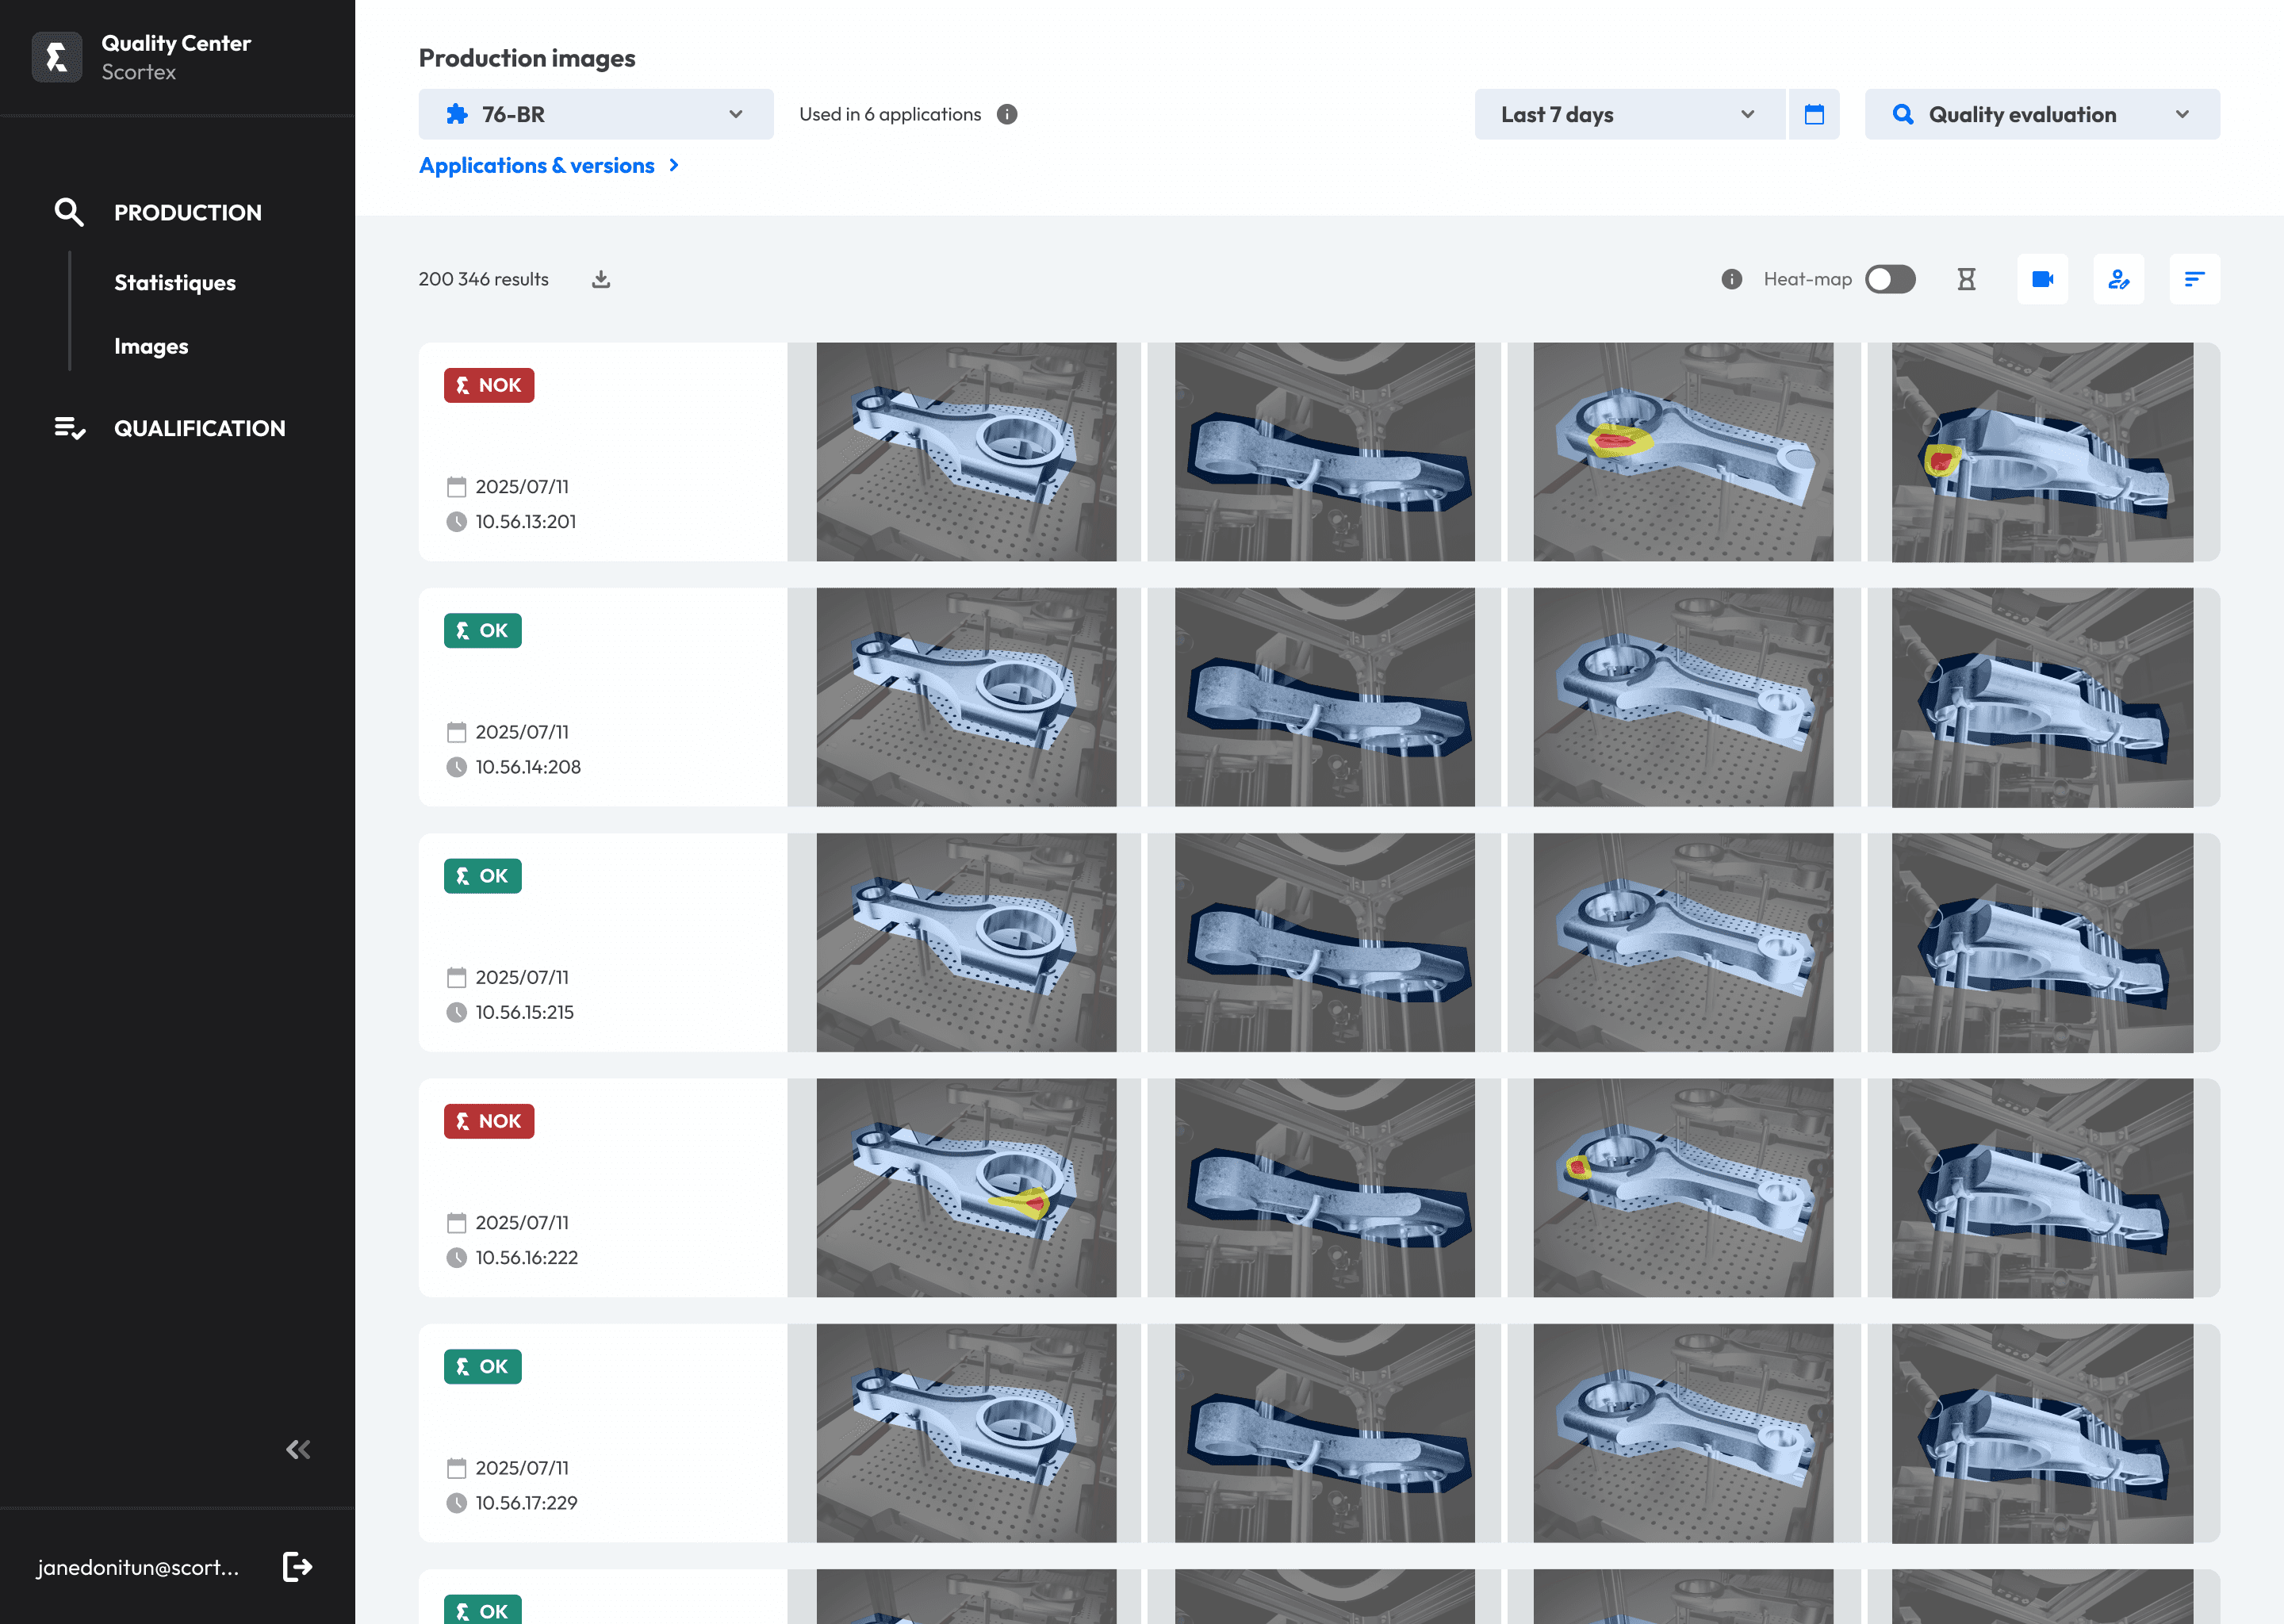This screenshot has width=2284, height=1624.
Task: Click the hourglass filter icon
Action: (1966, 279)
